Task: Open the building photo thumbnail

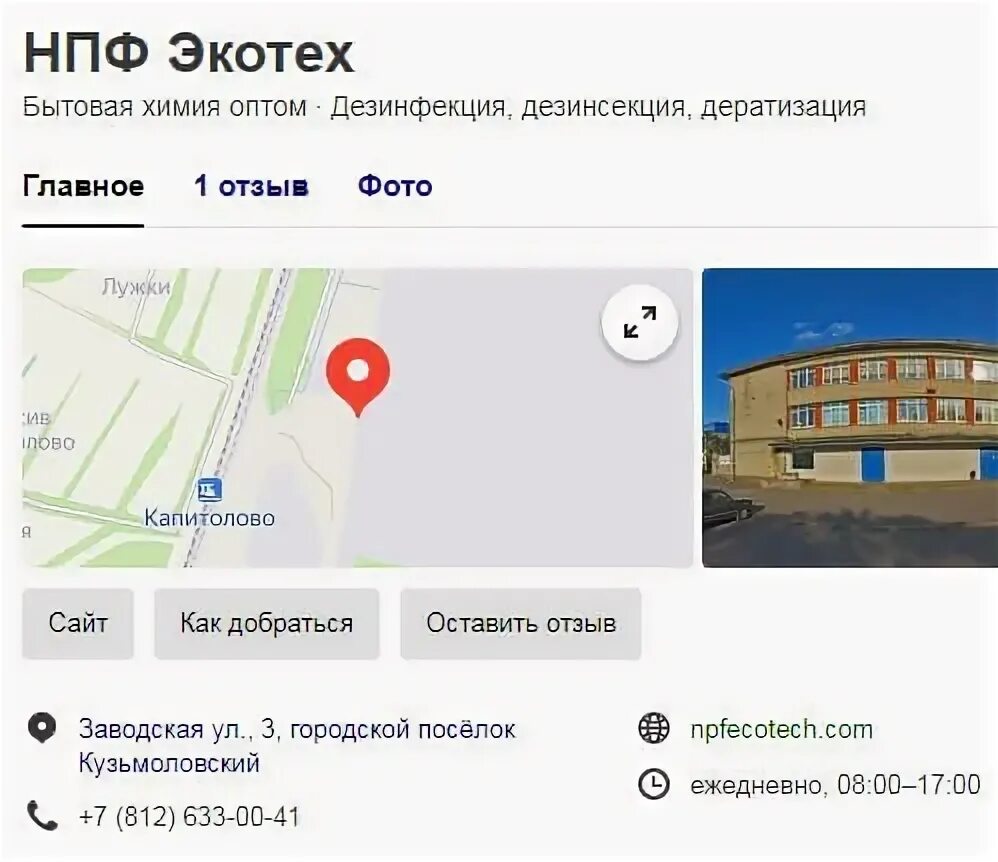Action: coord(850,418)
